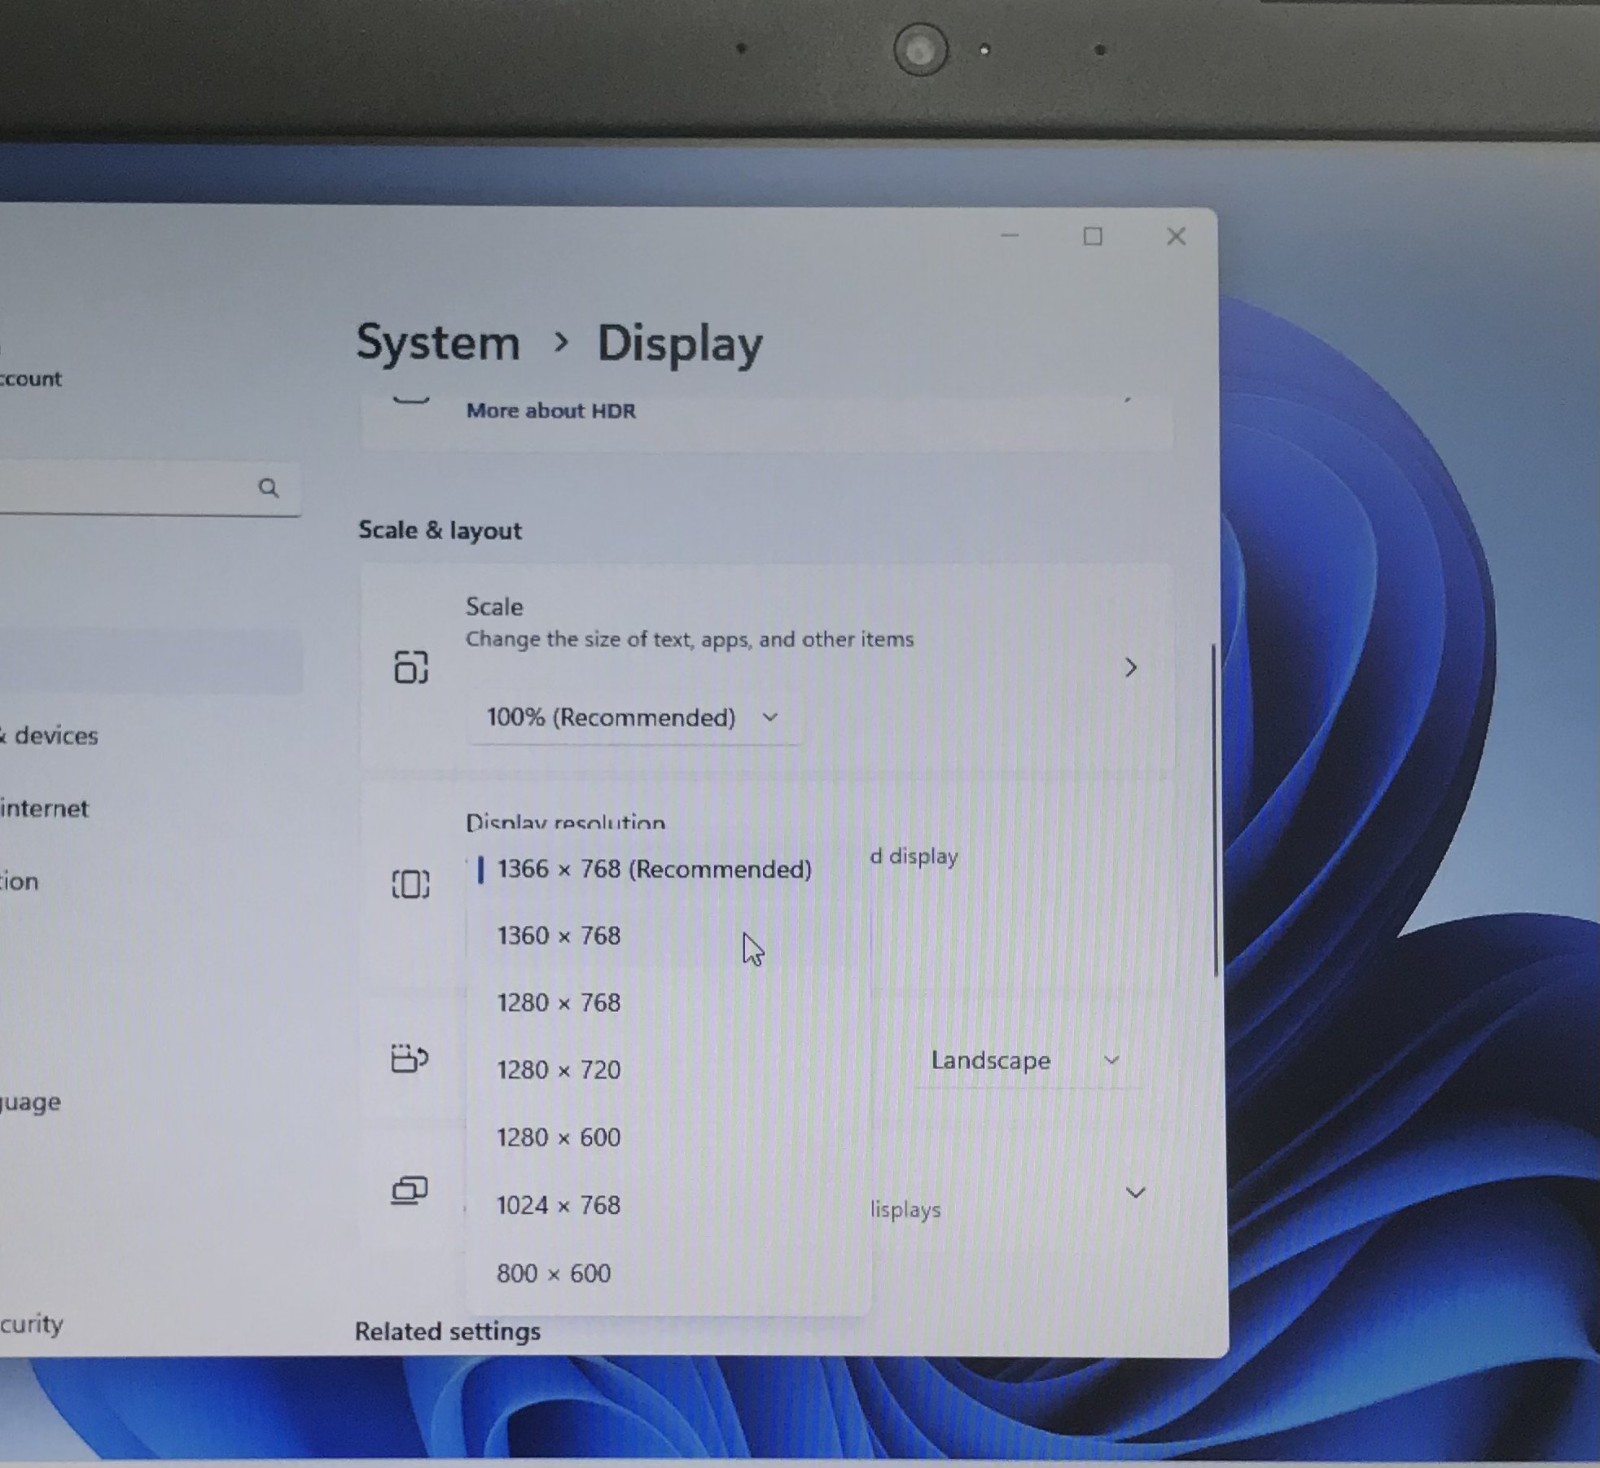Click the settings page vertical scrollbar
Image resolution: width=1600 pixels, height=1468 pixels.
tap(1215, 810)
